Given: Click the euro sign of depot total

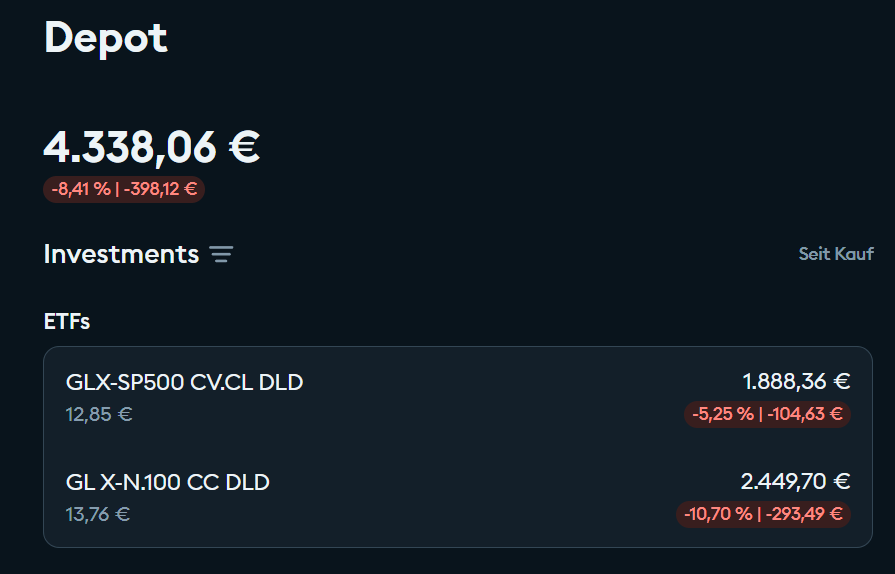Looking at the screenshot, I should point(244,147).
